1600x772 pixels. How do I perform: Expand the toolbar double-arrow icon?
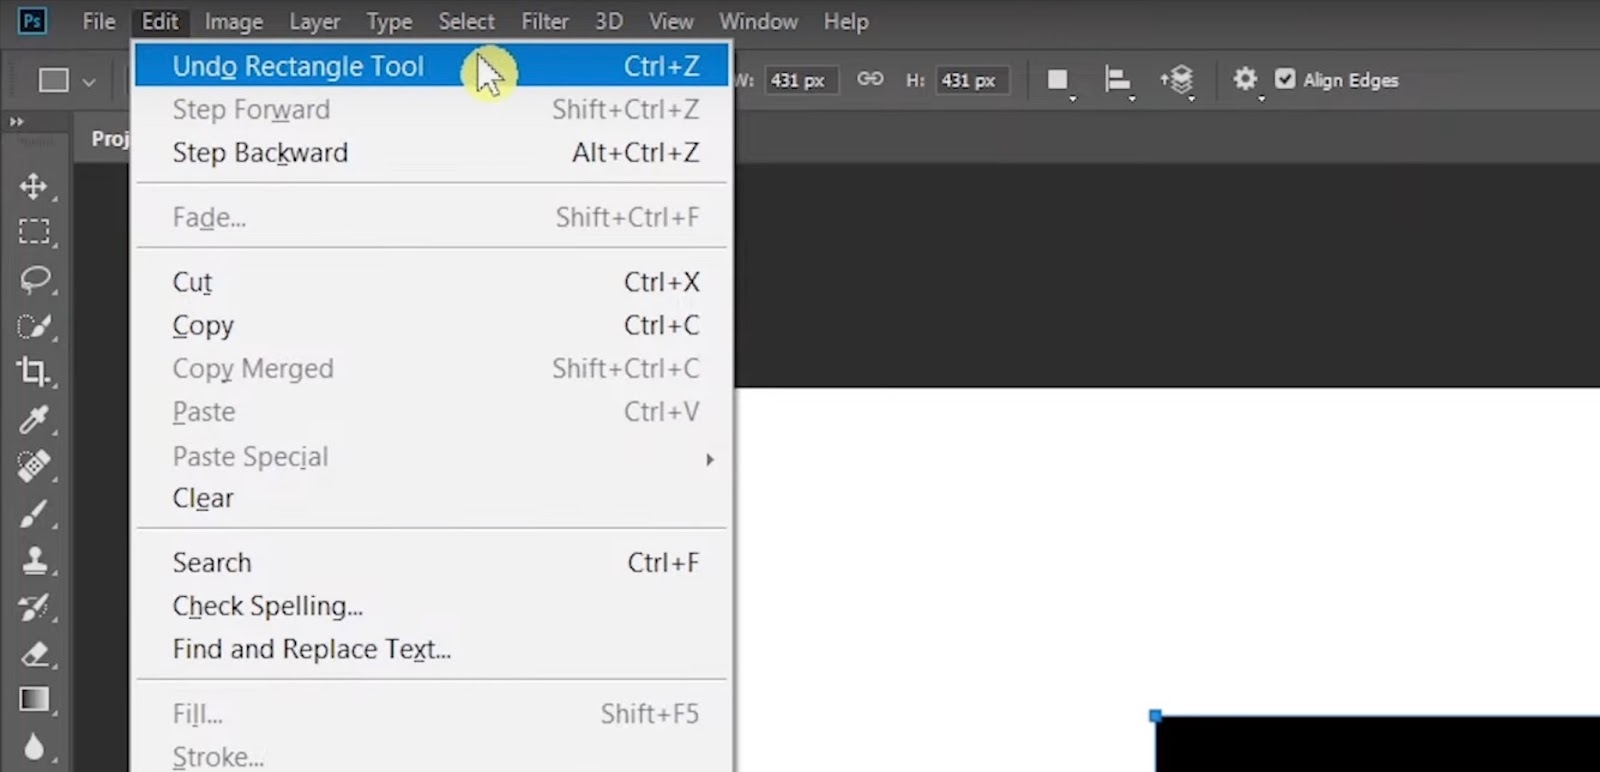[x=16, y=122]
